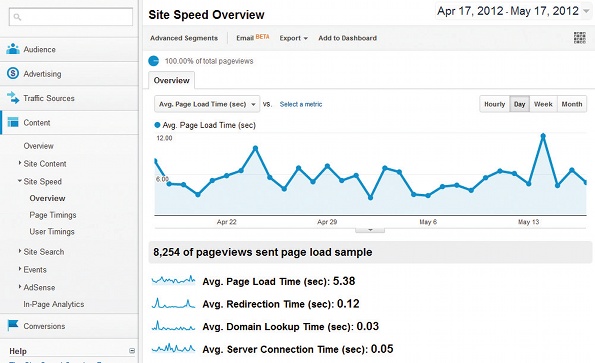Switch chart granularity to Hourly
Viewport: 595px width, 363px height.
[494, 104]
